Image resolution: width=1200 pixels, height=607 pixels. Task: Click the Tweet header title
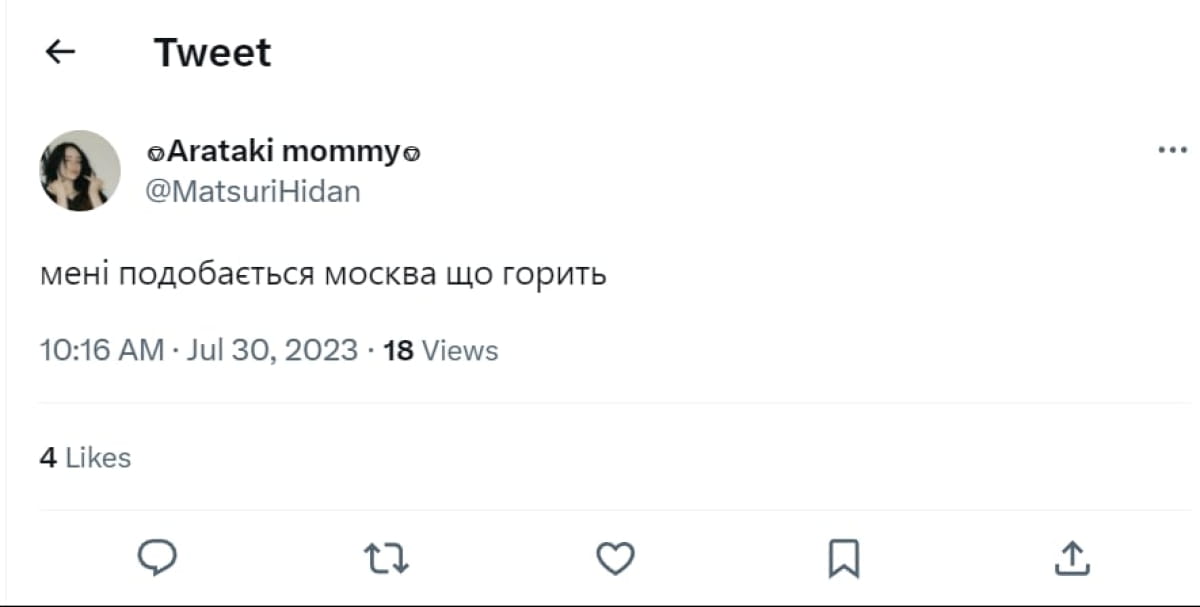[212, 52]
